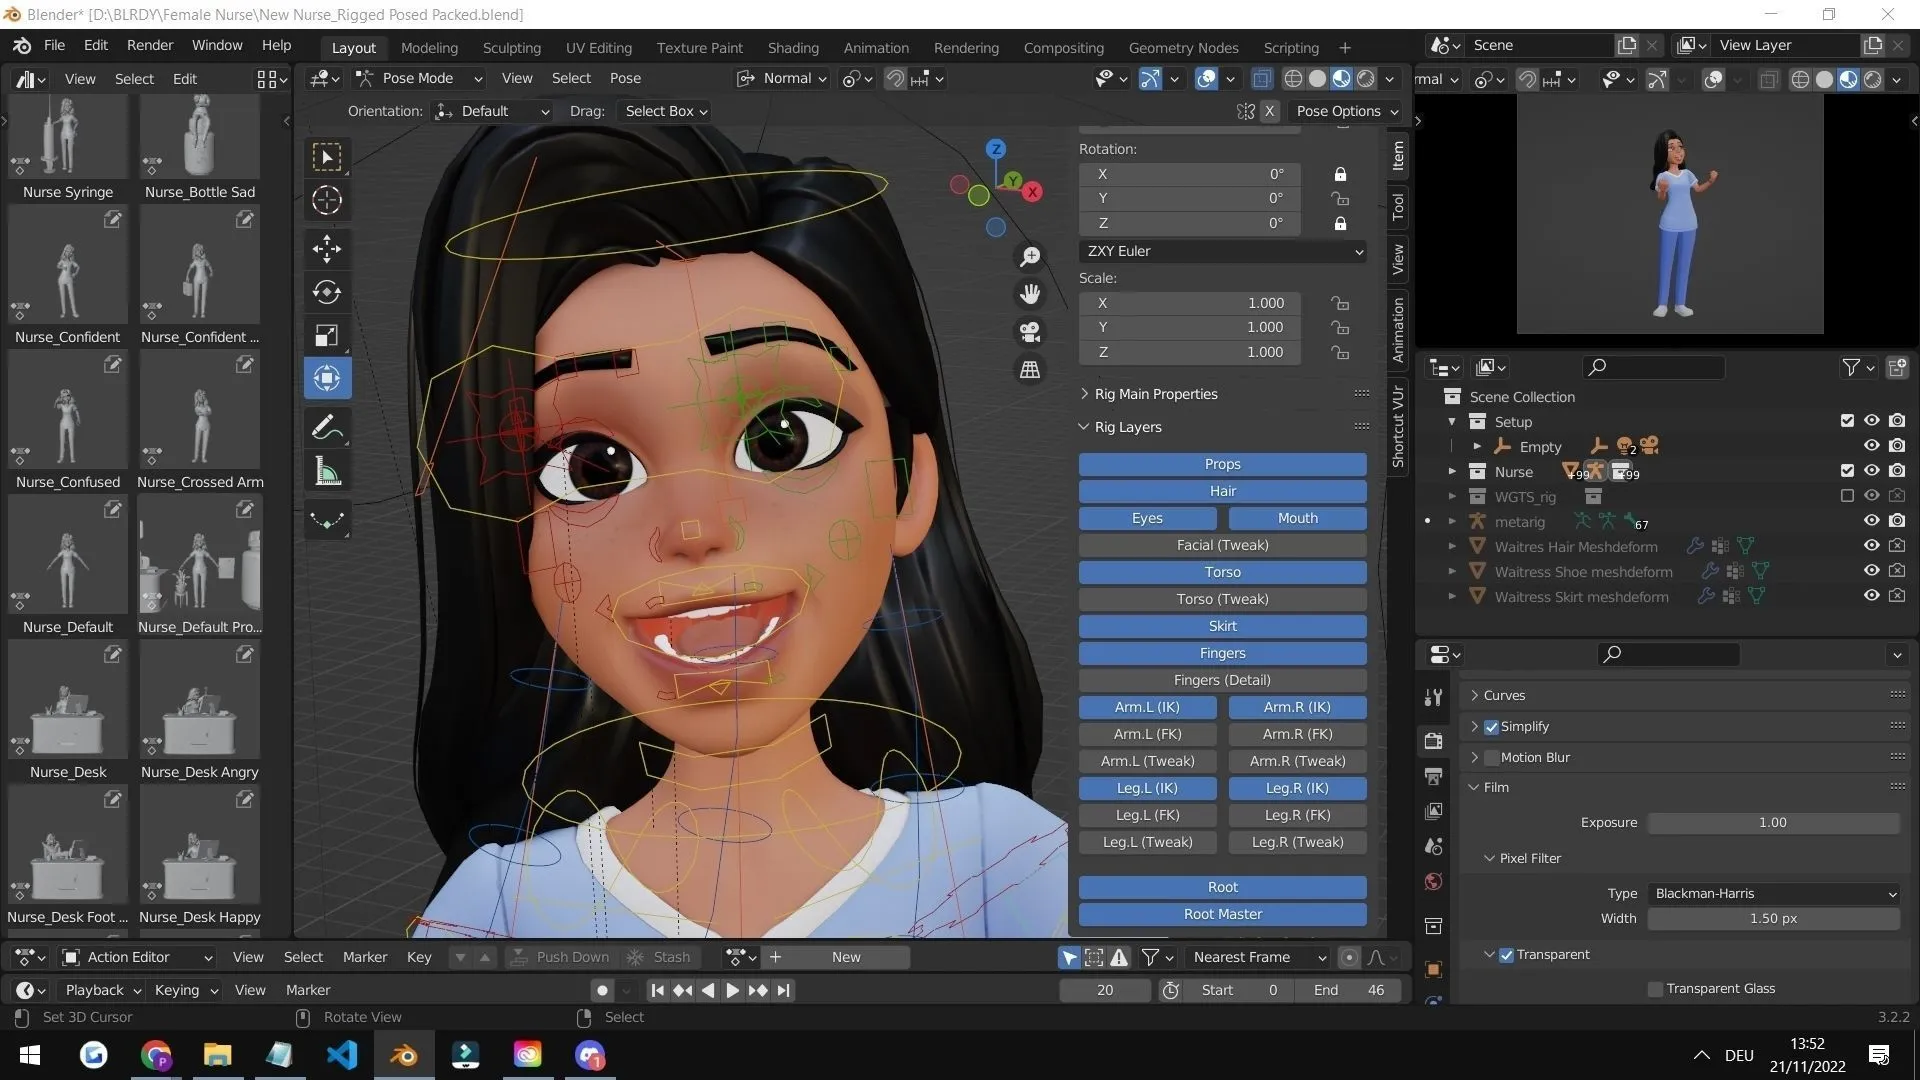
Task: Click the Mouth rig layer button
Action: pos(1296,518)
